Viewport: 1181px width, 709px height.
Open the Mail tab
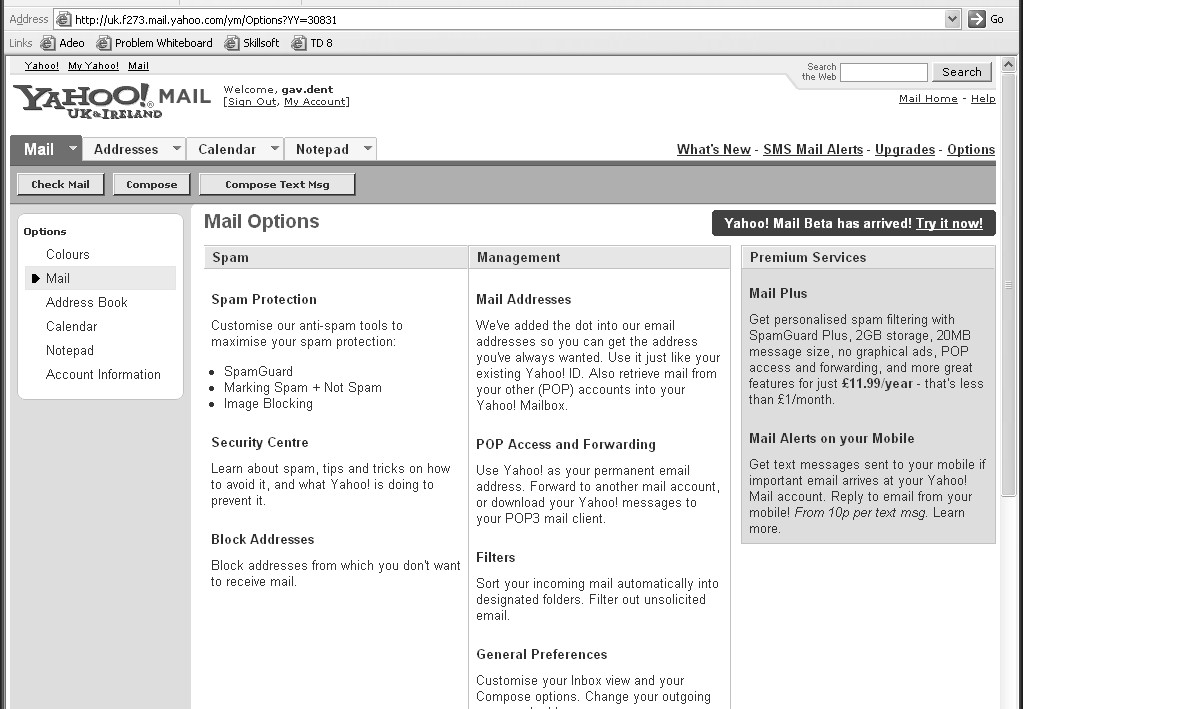tap(38, 149)
